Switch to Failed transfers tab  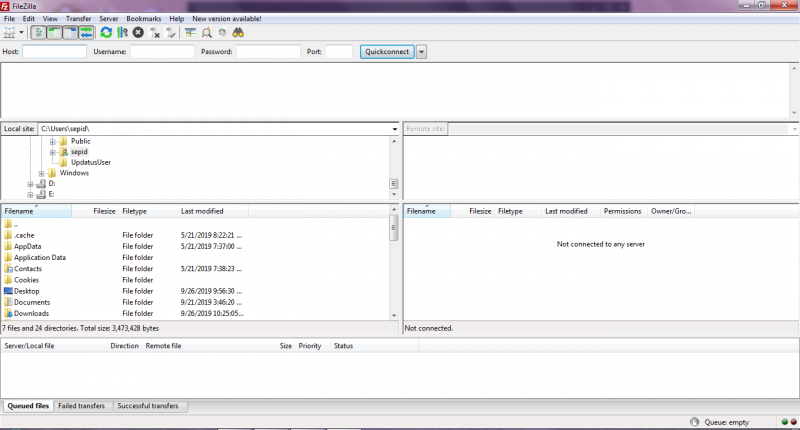tap(82, 406)
